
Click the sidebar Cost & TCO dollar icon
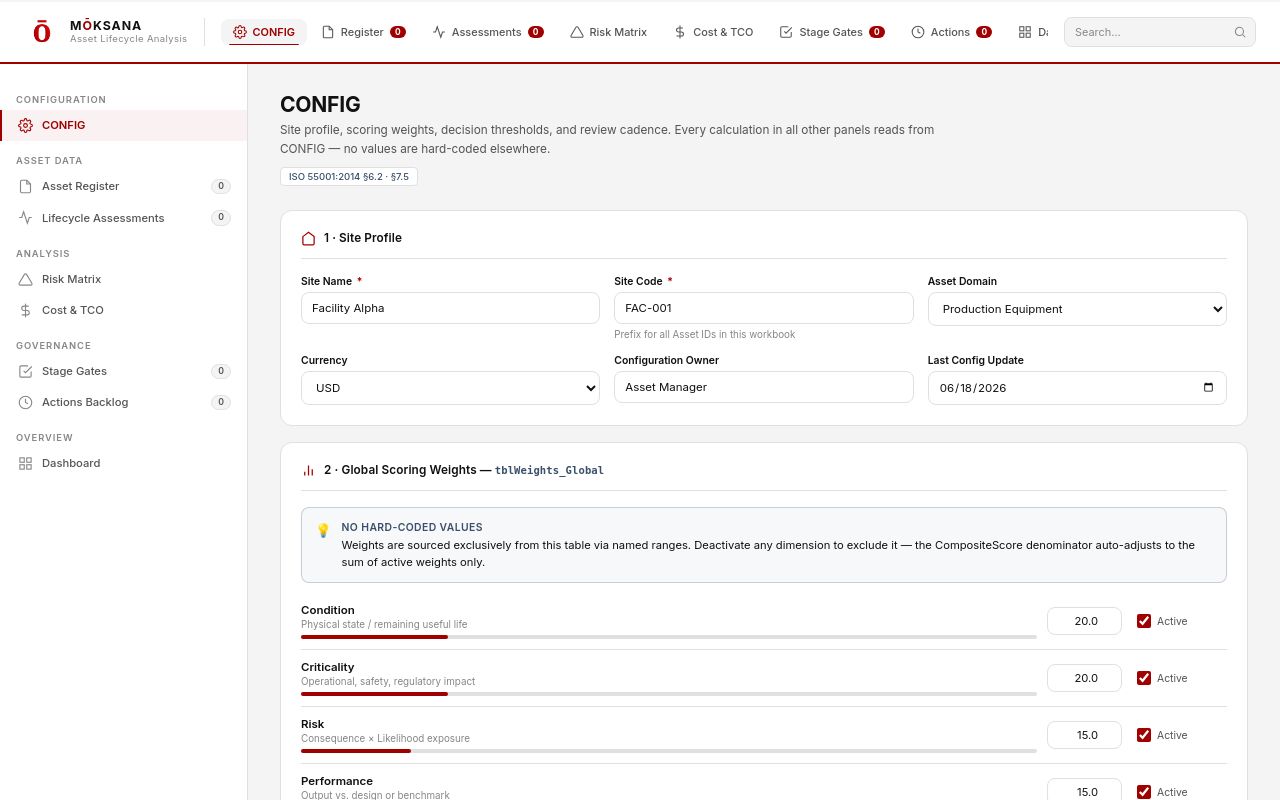click(26, 310)
